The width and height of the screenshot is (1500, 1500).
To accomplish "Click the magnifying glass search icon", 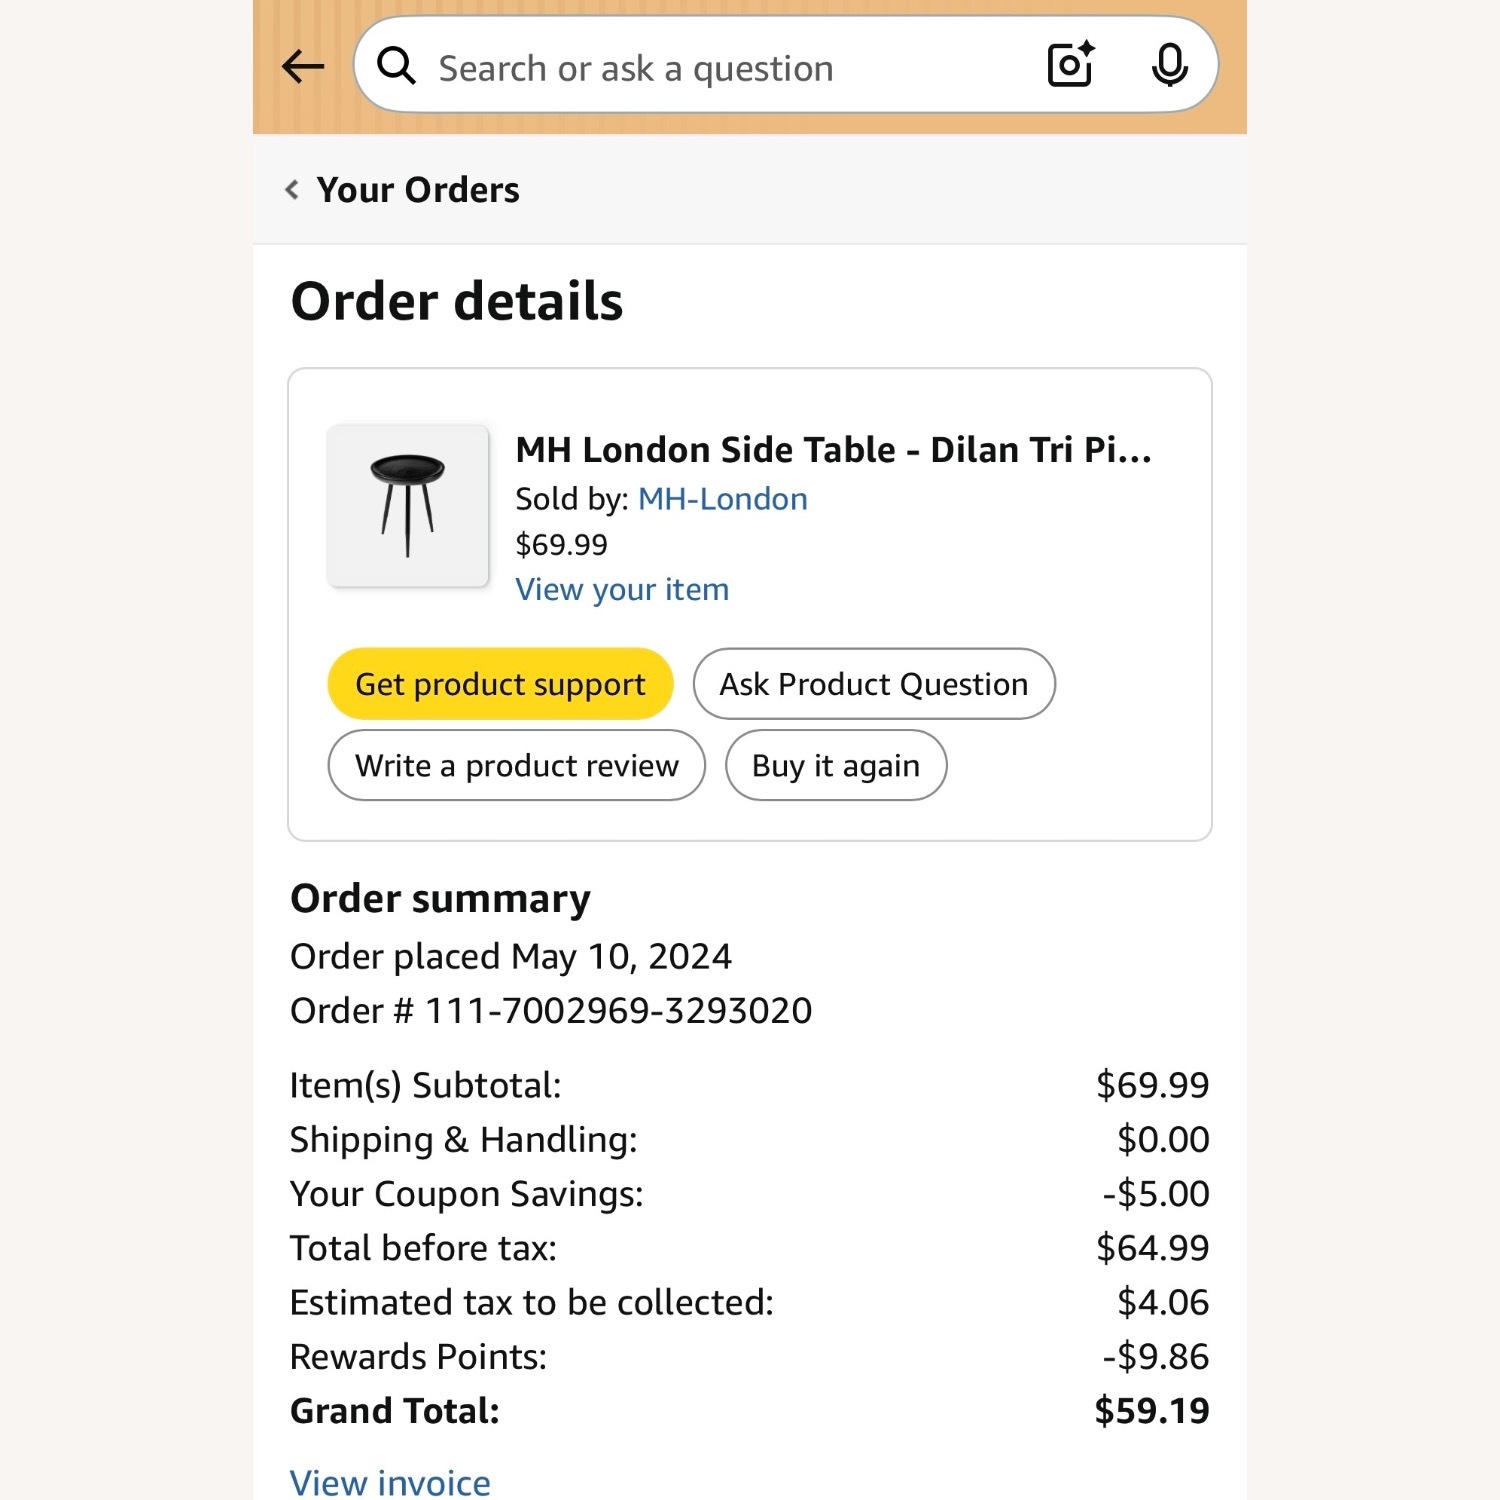I will (396, 67).
